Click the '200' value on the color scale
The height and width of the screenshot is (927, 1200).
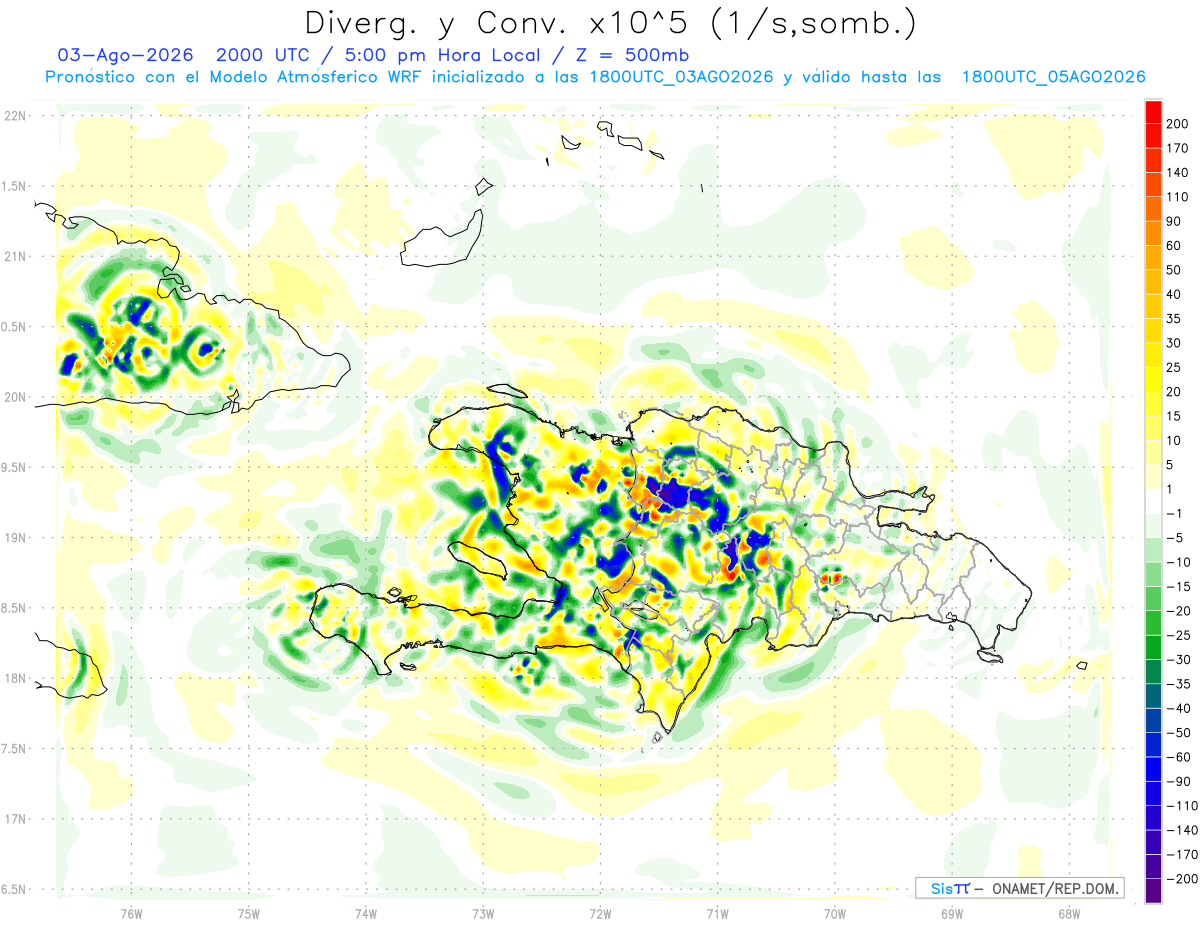coord(1177,123)
